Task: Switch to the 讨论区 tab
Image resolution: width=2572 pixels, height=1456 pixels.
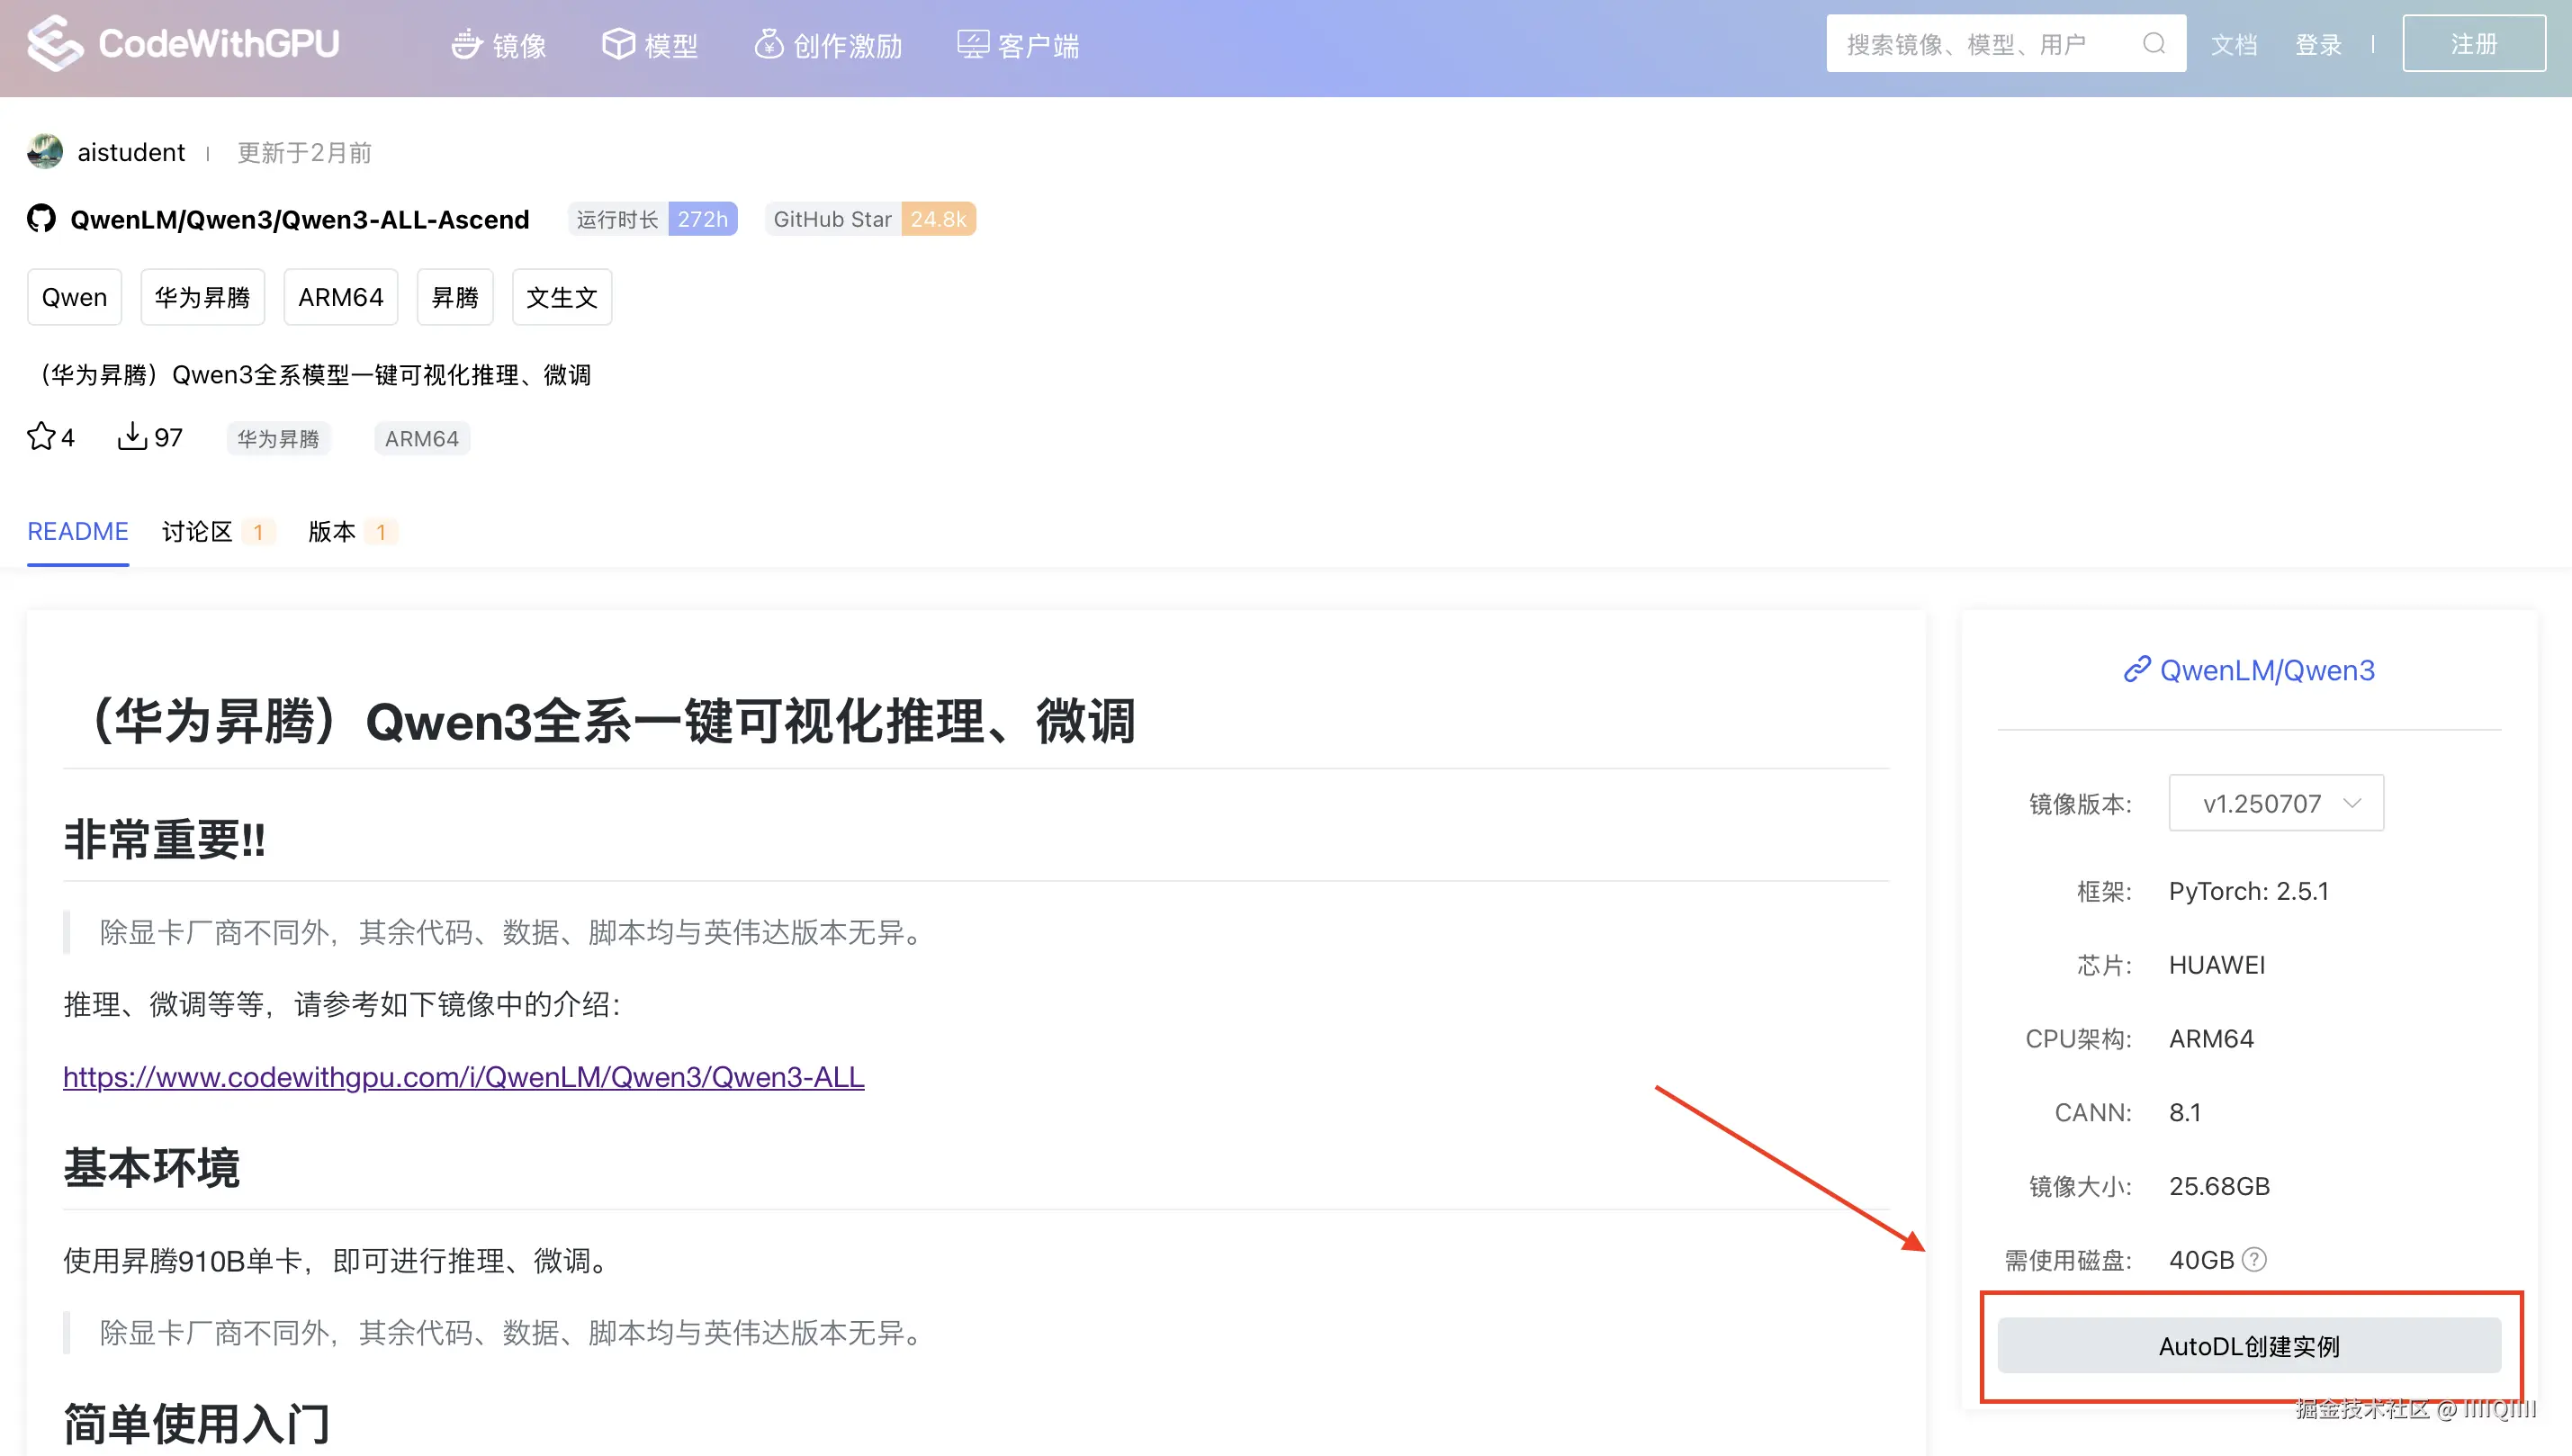Action: [x=197, y=531]
